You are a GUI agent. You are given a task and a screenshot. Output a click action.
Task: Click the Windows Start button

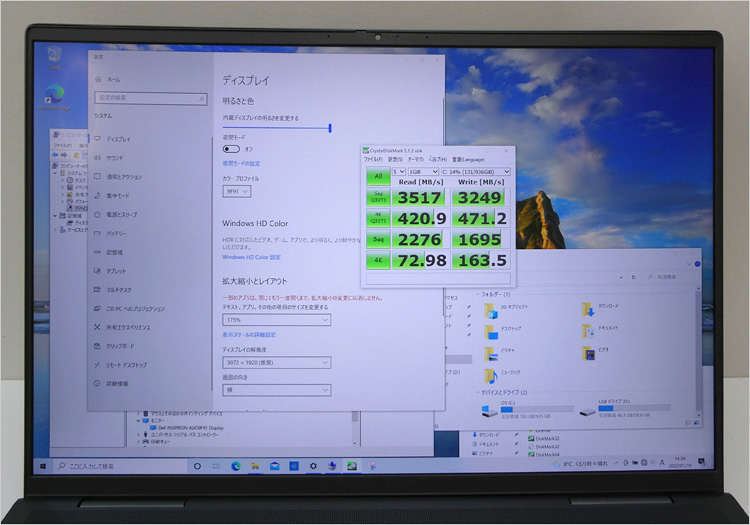pyautogui.click(x=44, y=466)
